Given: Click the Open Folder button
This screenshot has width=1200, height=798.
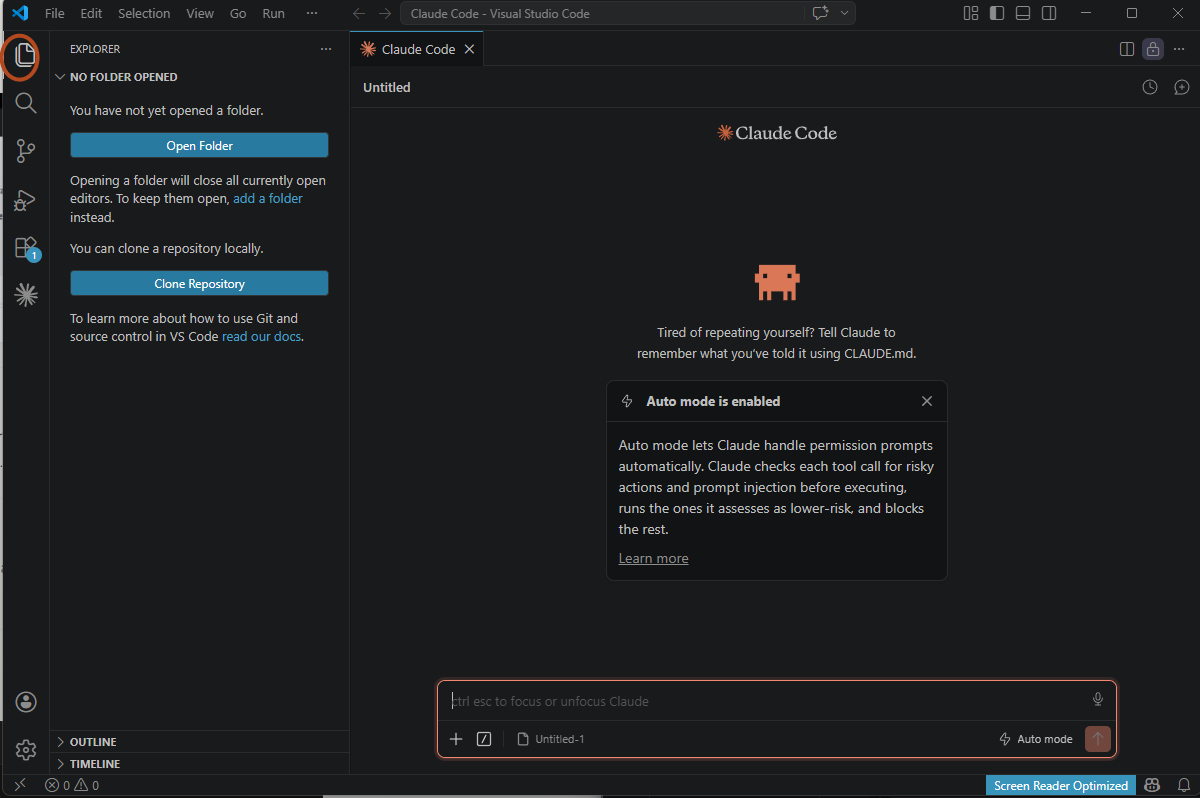Looking at the screenshot, I should coord(199,145).
